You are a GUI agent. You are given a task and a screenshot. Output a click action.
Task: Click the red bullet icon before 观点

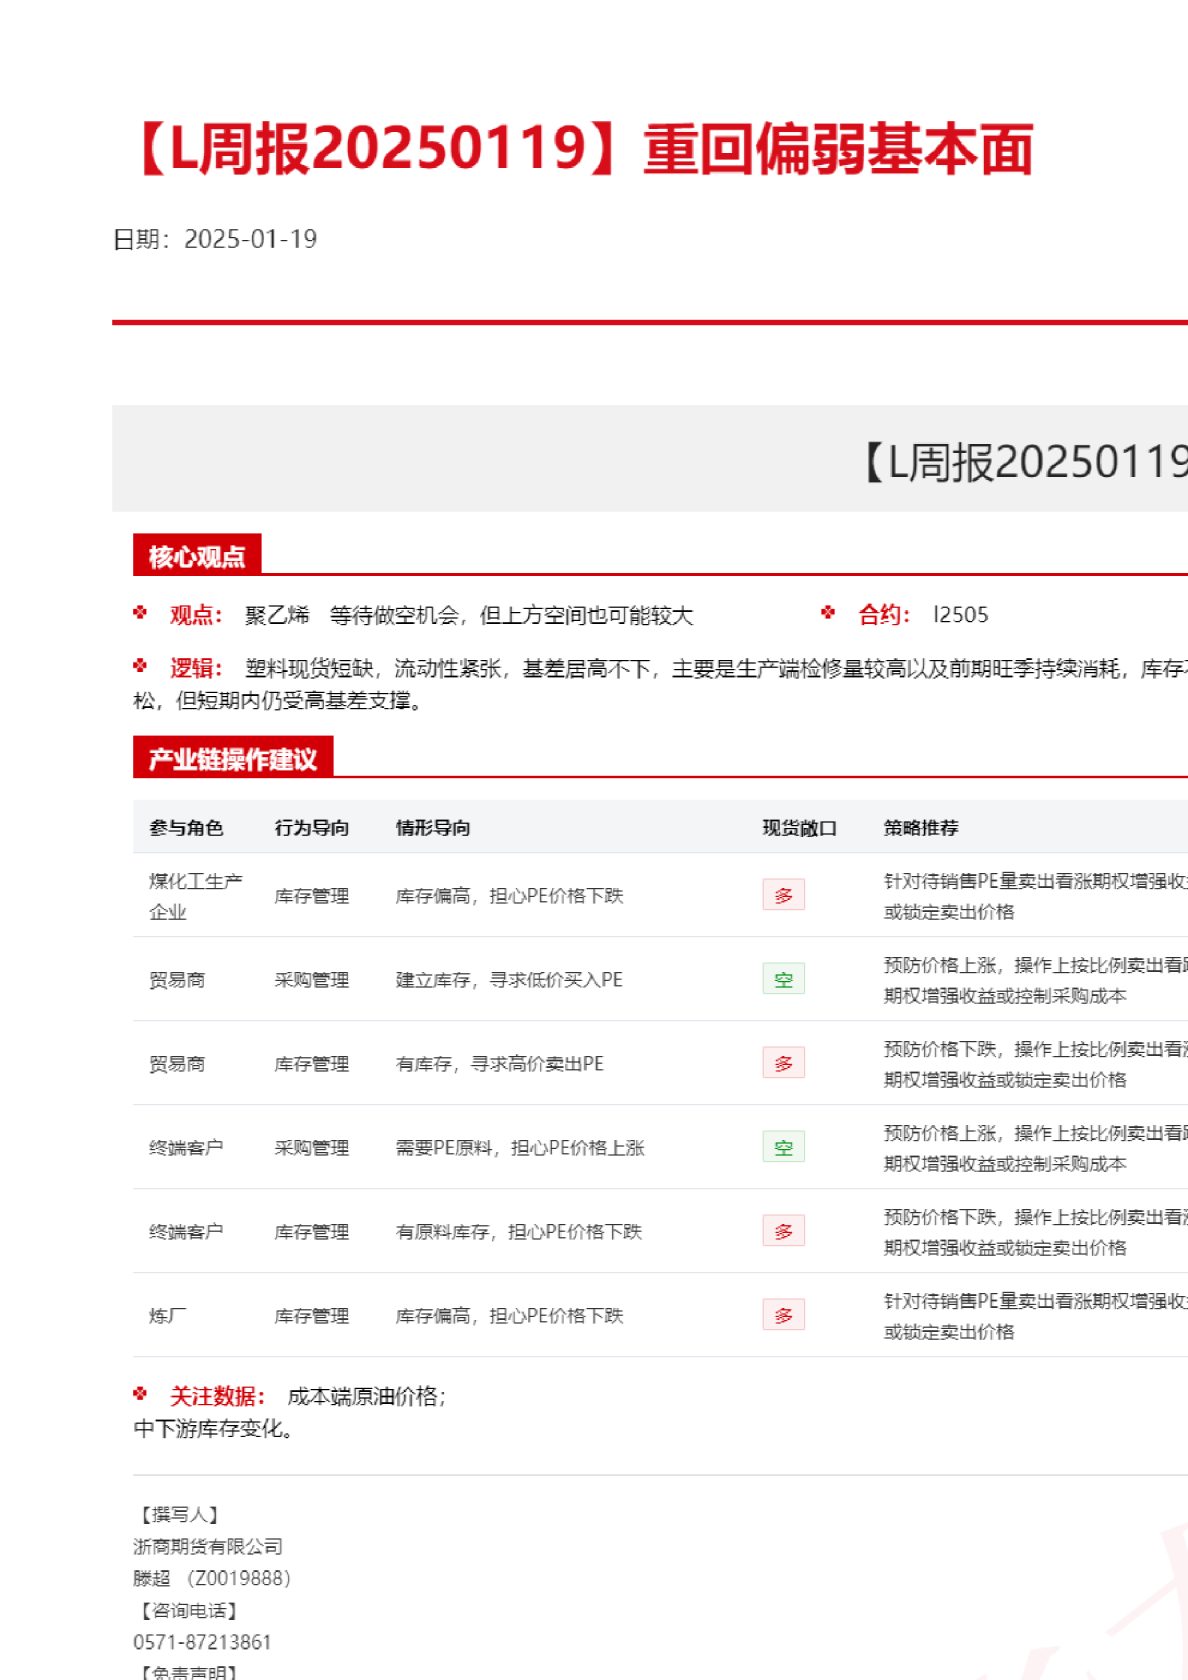coord(140,613)
